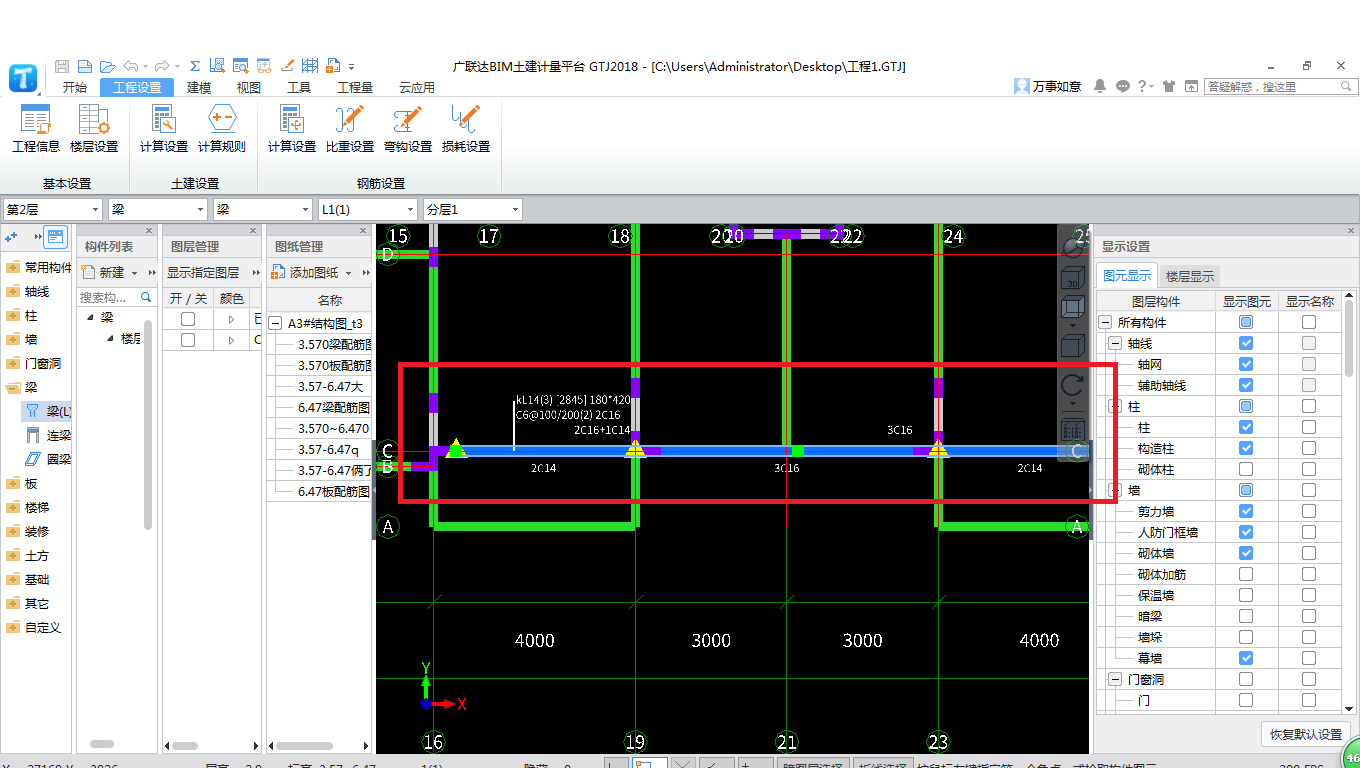Click the Save icon in quick access toolbar
This screenshot has width=1360, height=768.
coord(62,66)
